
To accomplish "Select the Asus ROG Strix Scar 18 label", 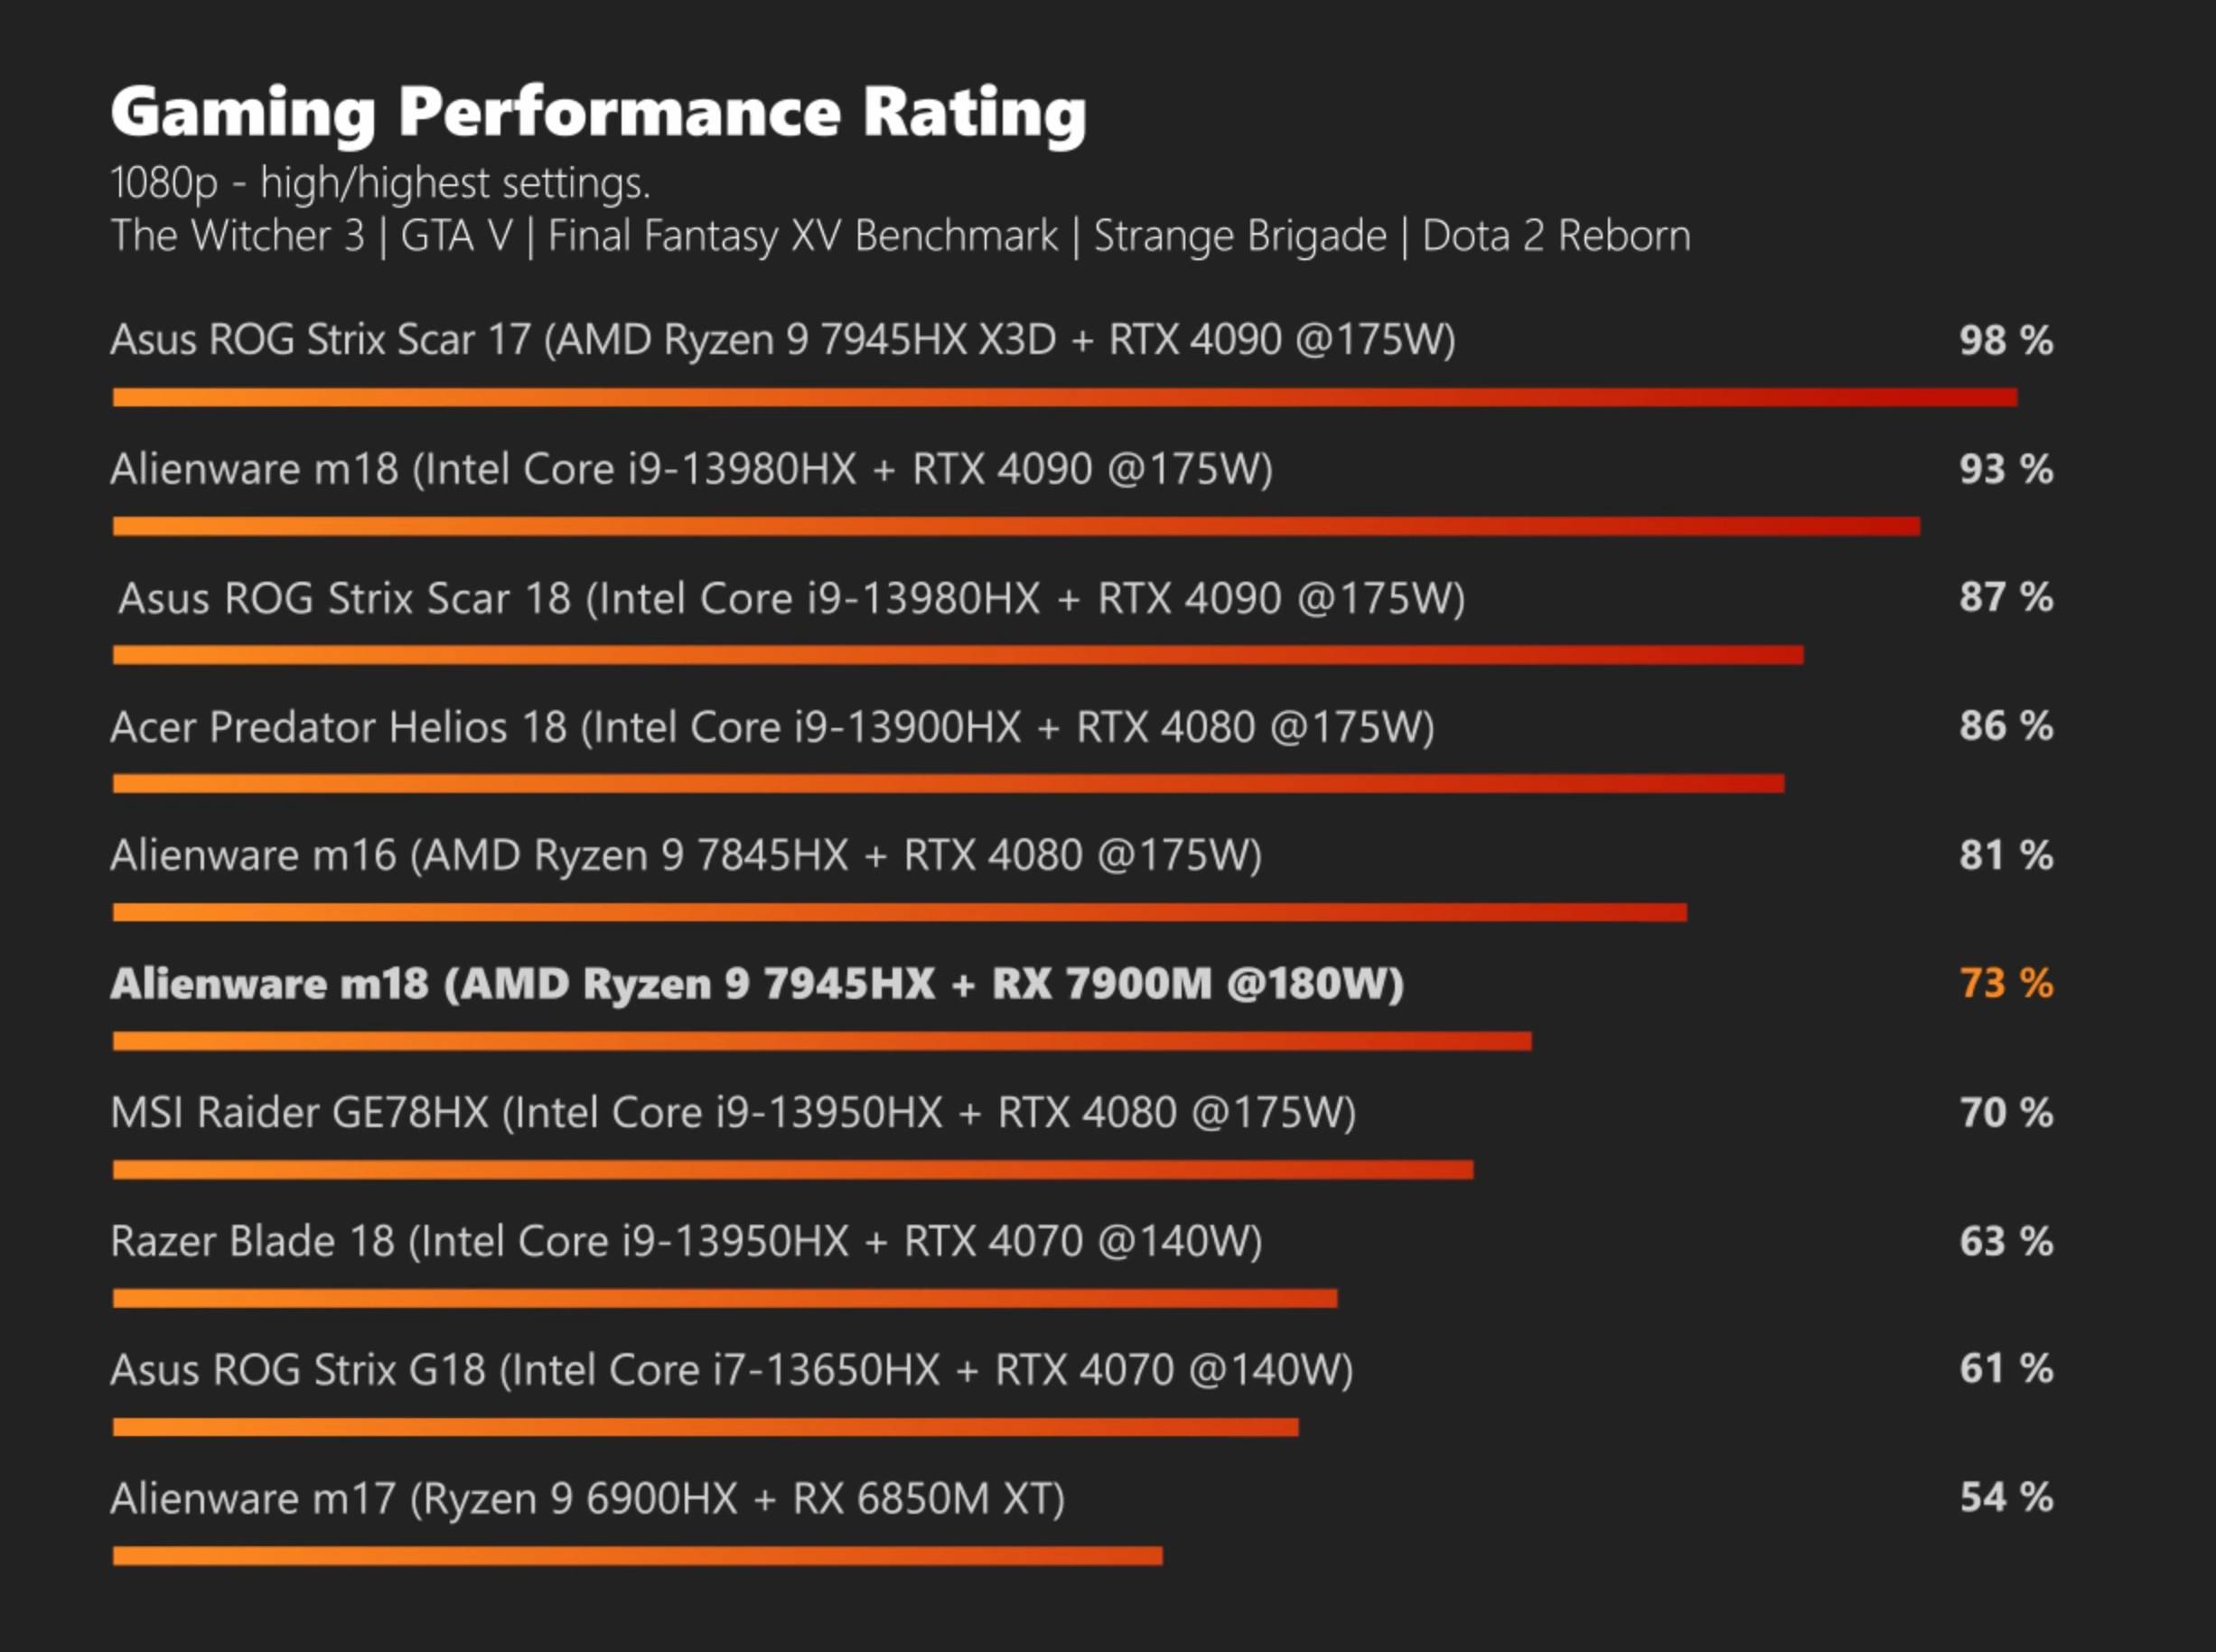I will [791, 598].
